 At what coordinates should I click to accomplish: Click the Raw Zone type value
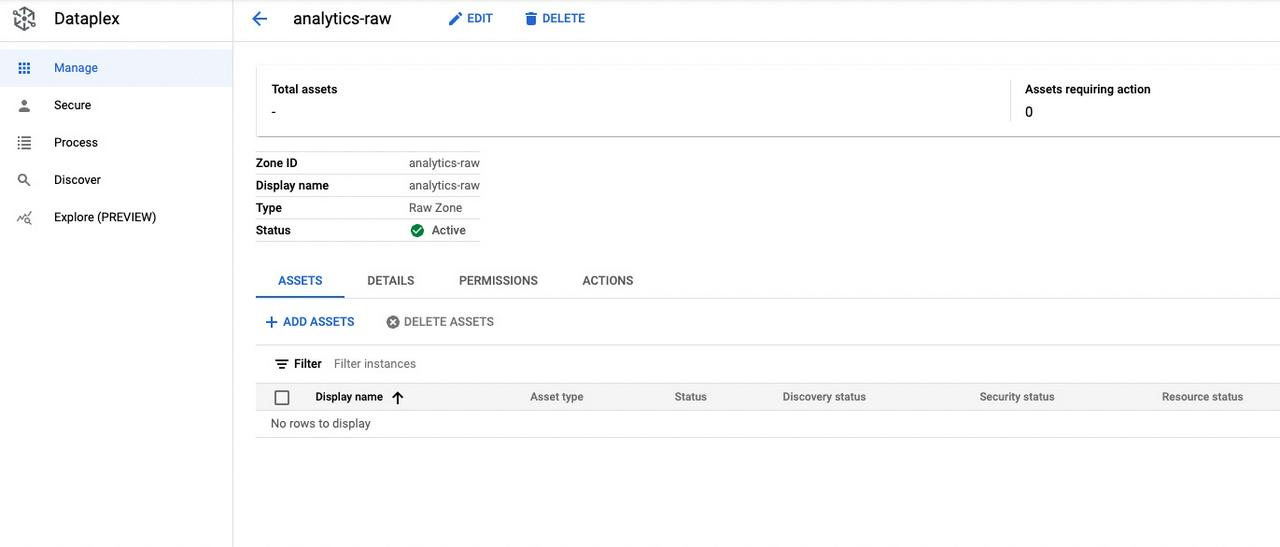435,208
